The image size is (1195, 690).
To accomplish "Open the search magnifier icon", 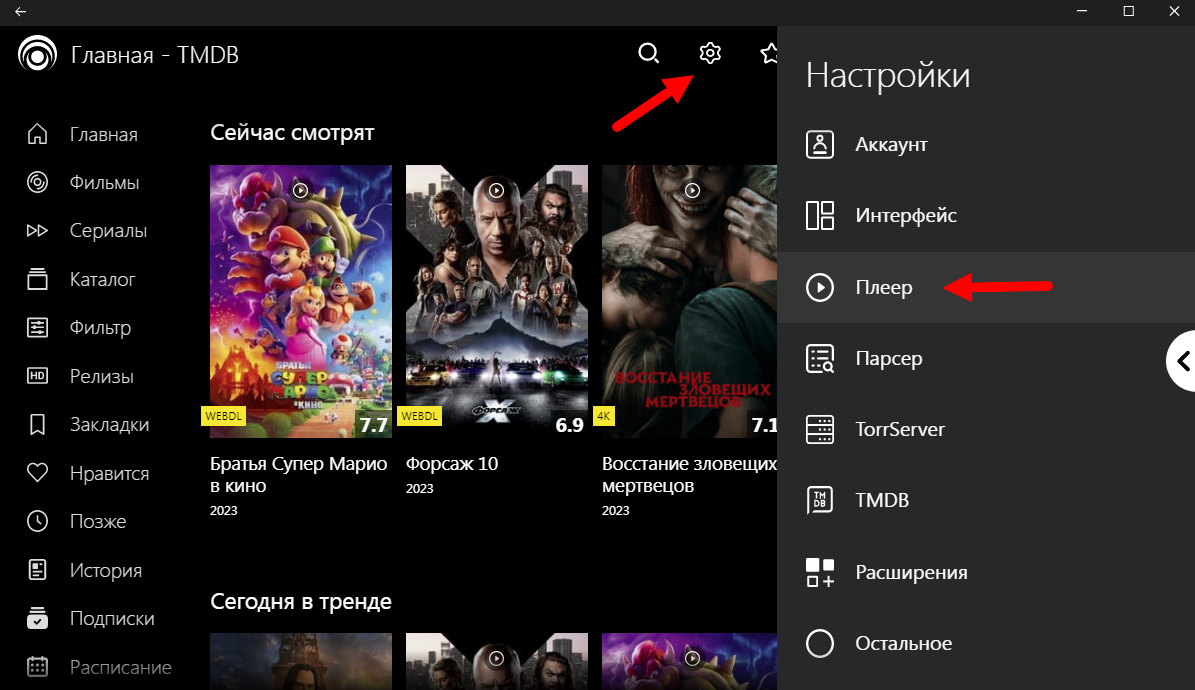I will (649, 53).
